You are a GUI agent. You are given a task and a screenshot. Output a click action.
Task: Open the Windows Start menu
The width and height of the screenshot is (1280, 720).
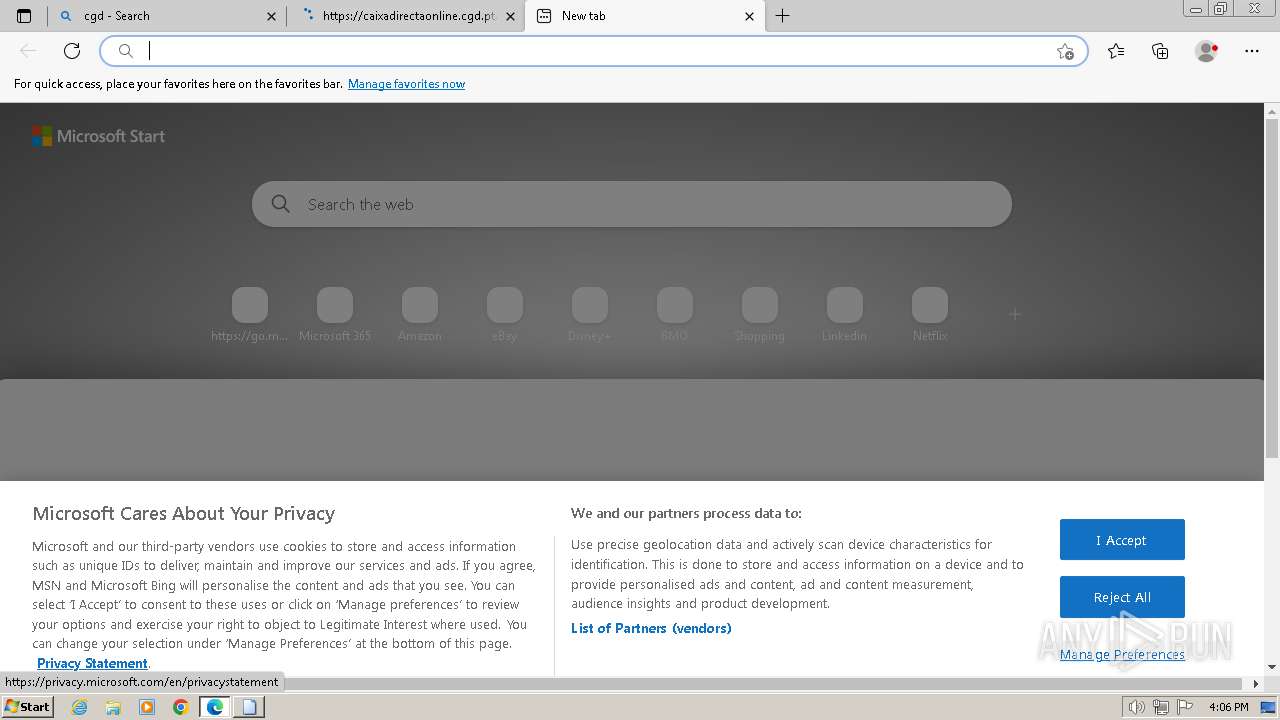click(28, 707)
